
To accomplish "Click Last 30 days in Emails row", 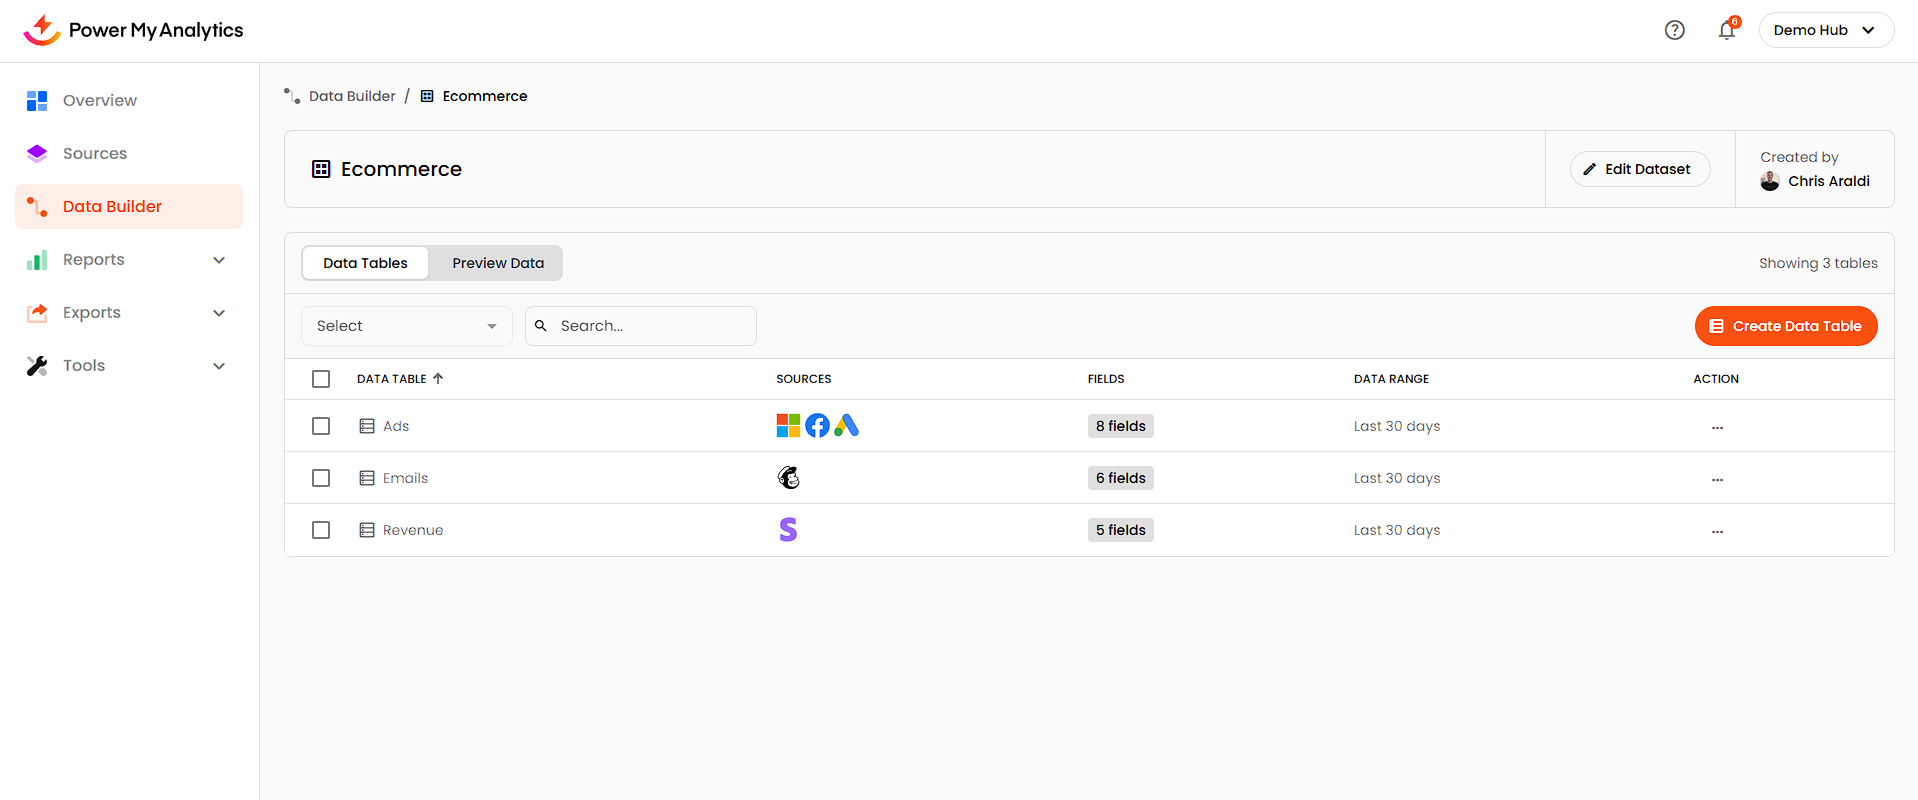I will [x=1397, y=478].
